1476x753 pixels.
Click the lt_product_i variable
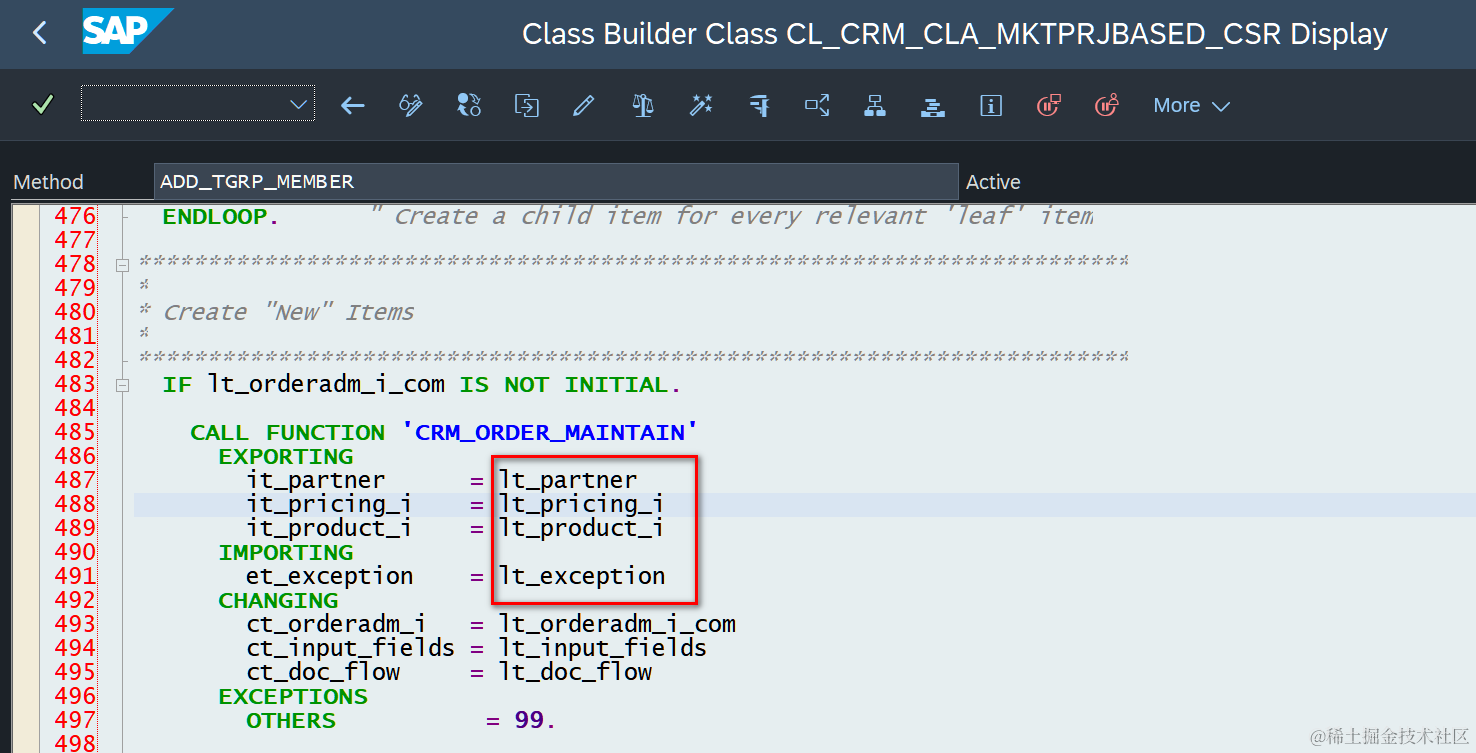pyautogui.click(x=581, y=529)
